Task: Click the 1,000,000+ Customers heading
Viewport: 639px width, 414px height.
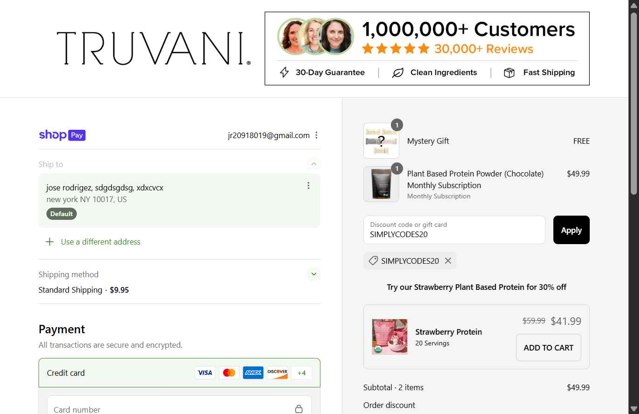Action: point(468,29)
